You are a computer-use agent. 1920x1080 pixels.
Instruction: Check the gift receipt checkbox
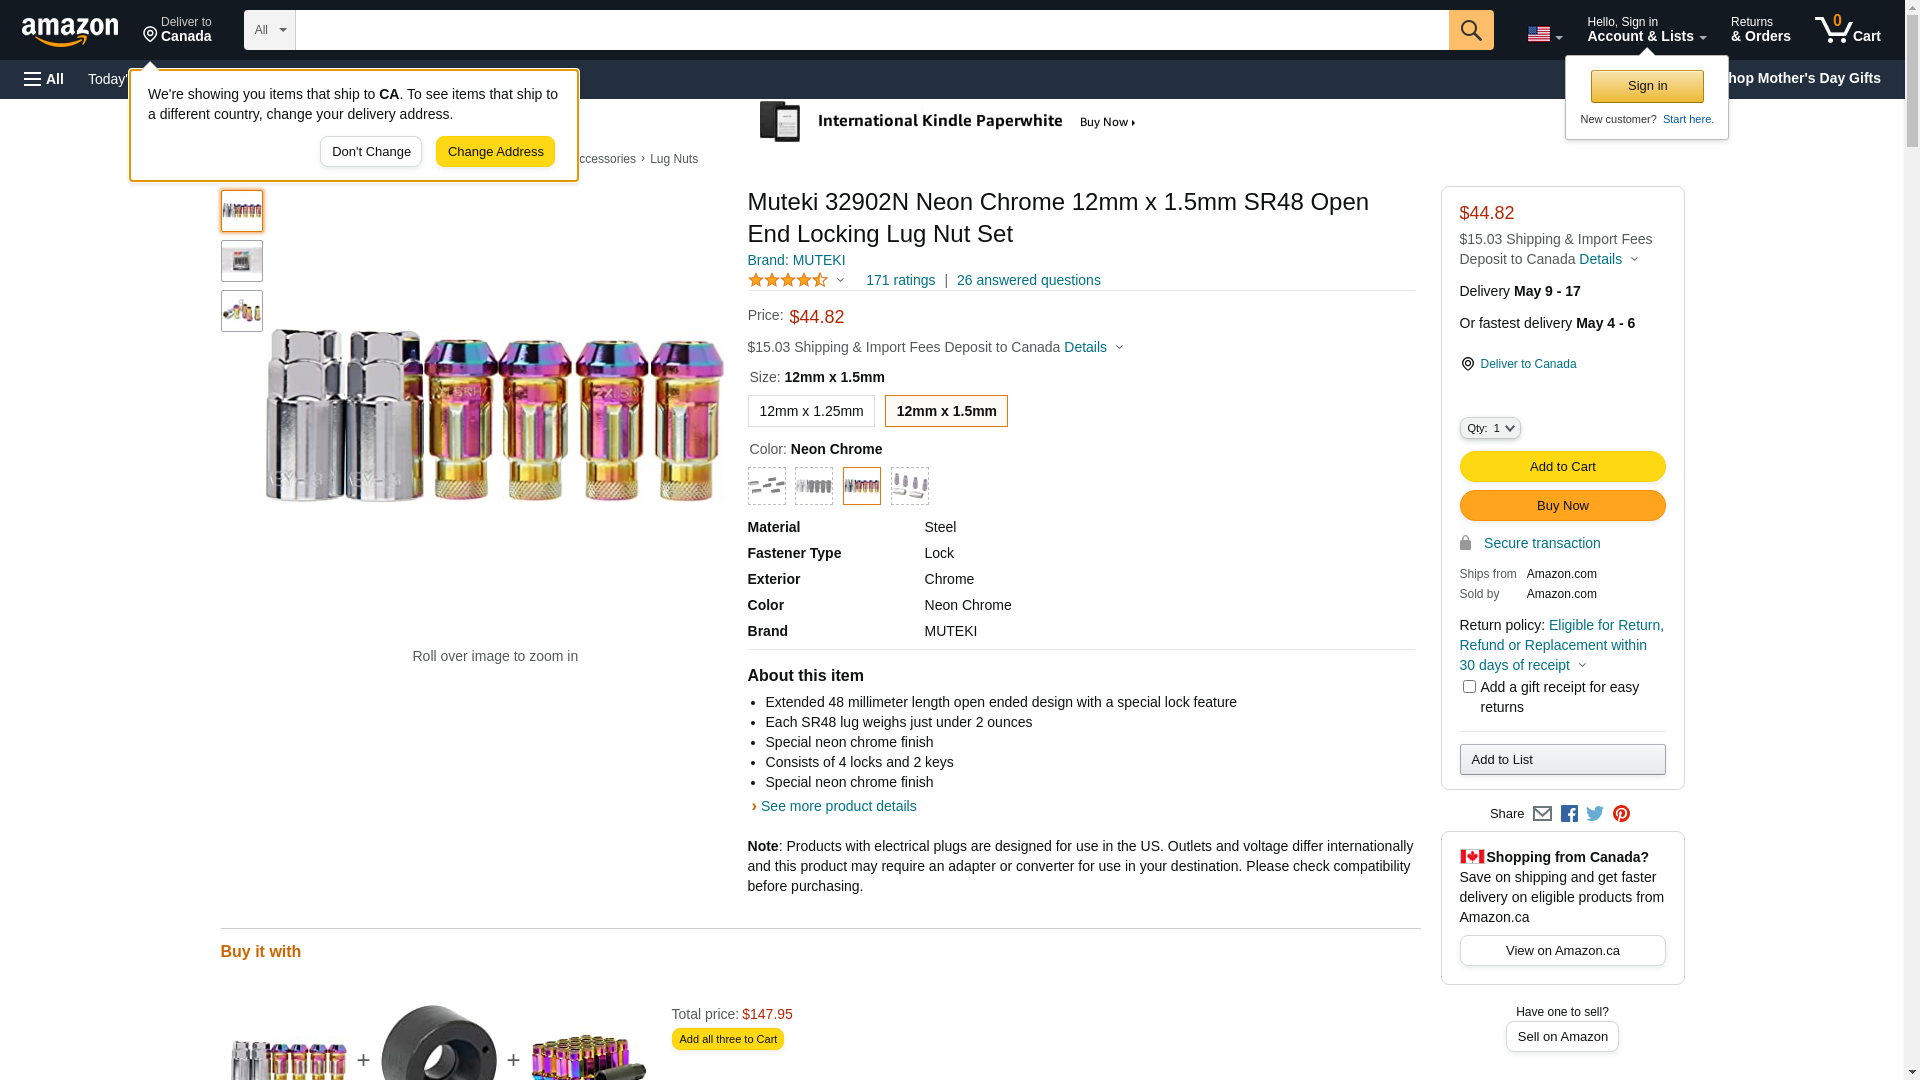click(x=1469, y=687)
